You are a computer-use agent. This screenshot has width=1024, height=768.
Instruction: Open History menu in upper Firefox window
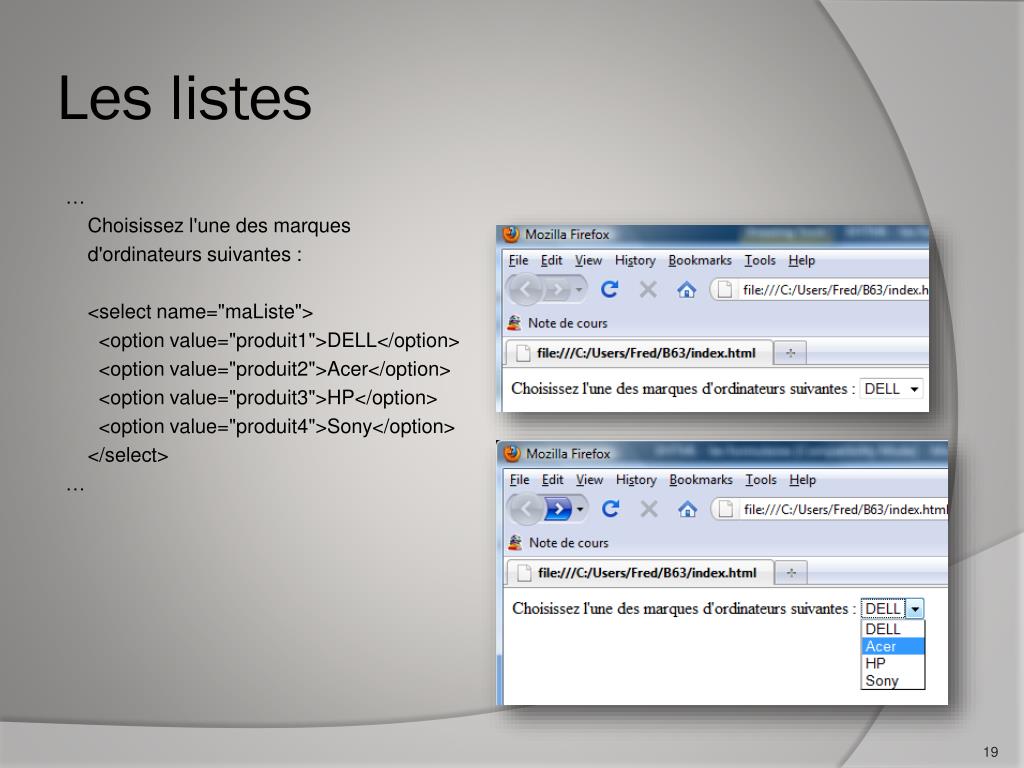tap(635, 261)
